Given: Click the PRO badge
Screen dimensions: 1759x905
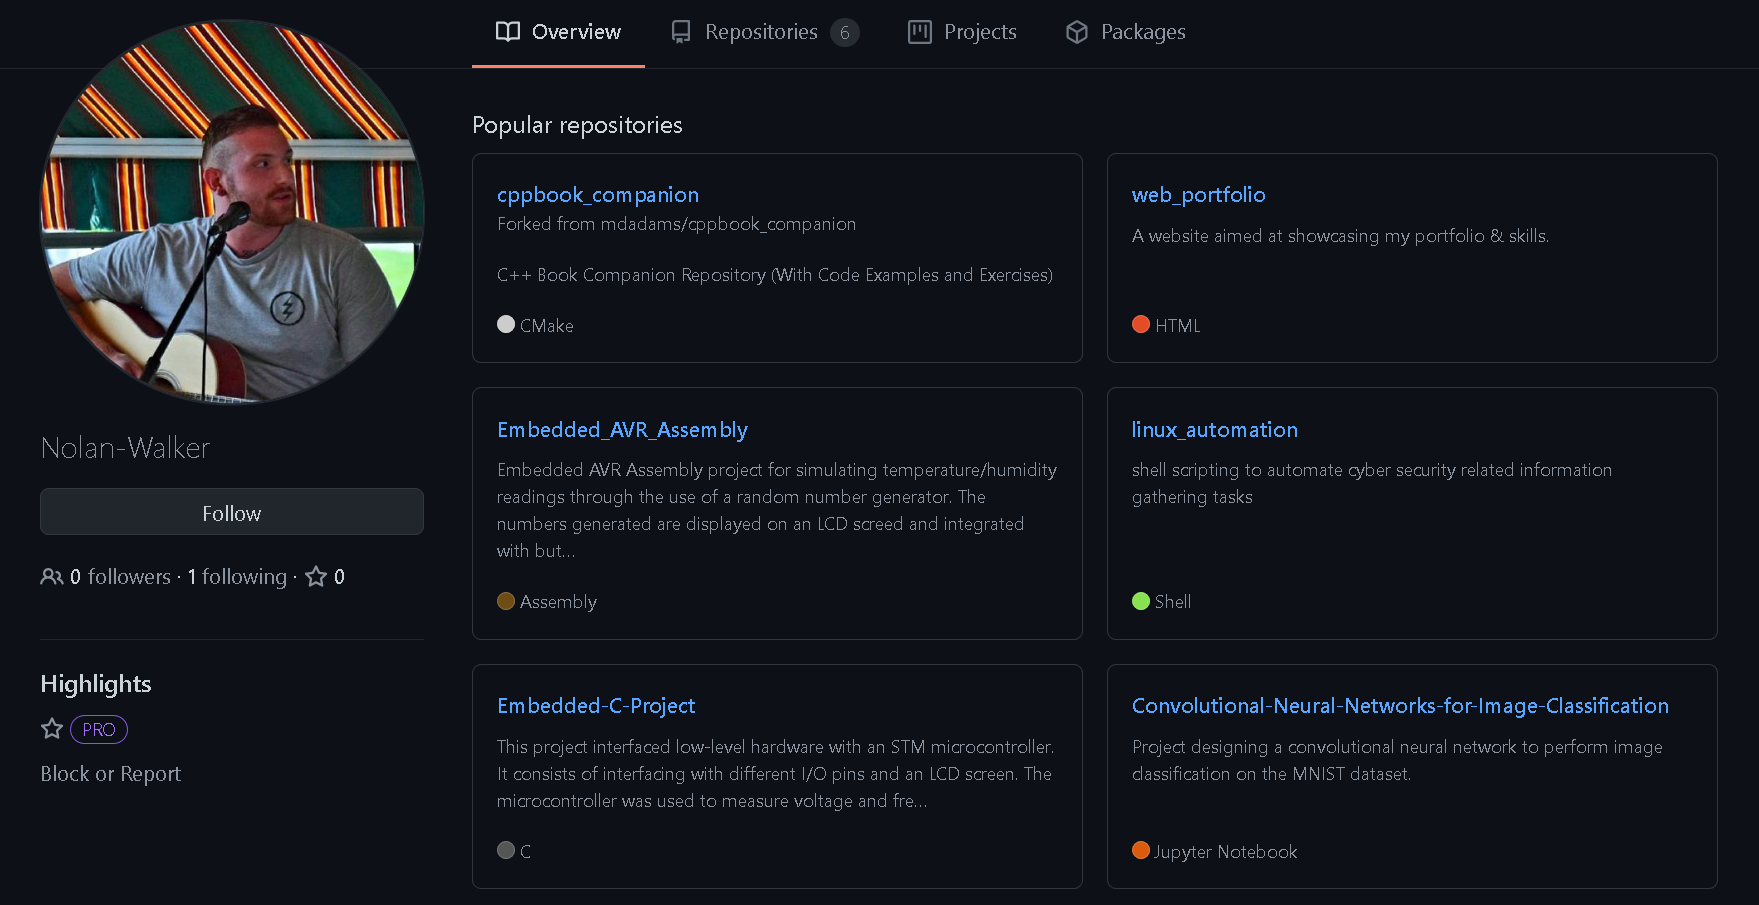Looking at the screenshot, I should point(99,730).
